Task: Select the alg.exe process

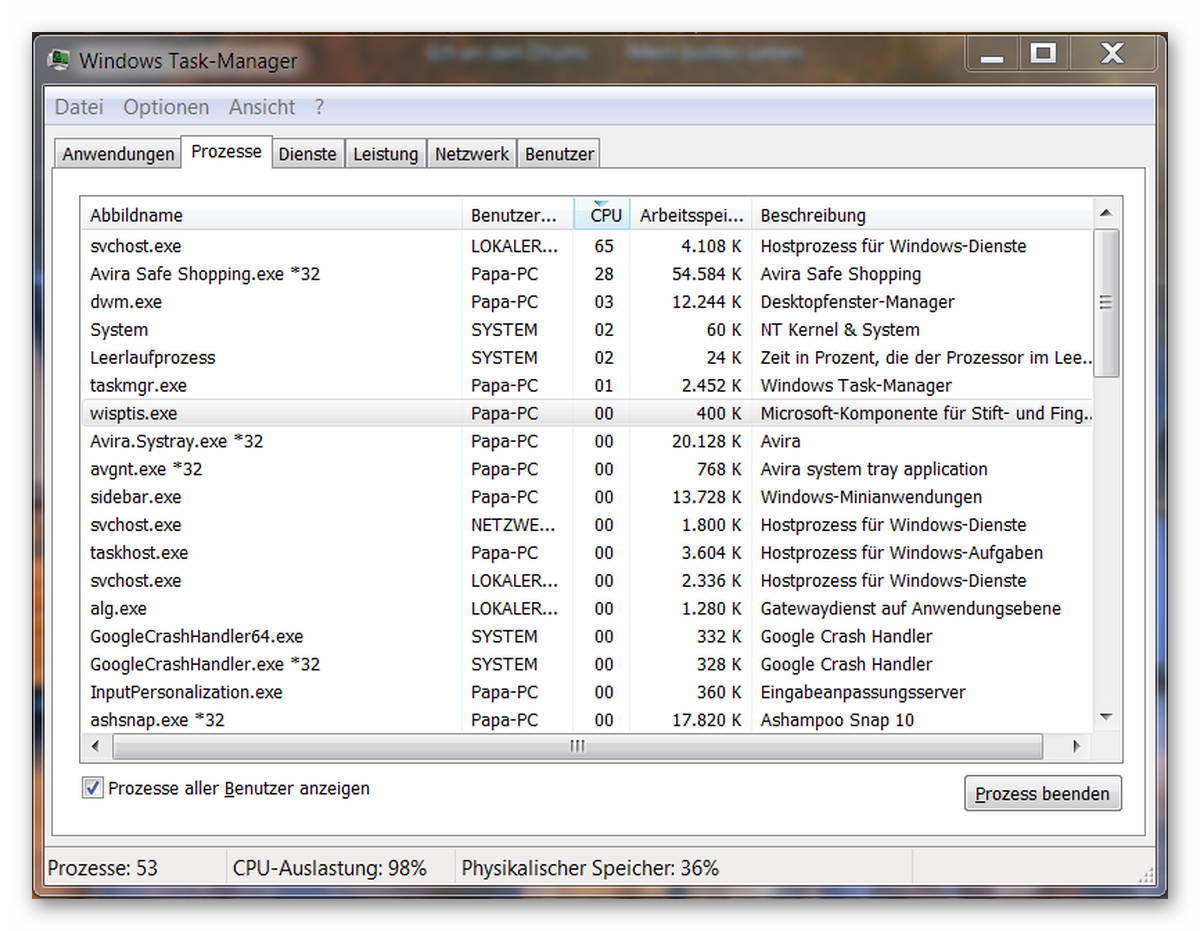Action: coord(588,609)
